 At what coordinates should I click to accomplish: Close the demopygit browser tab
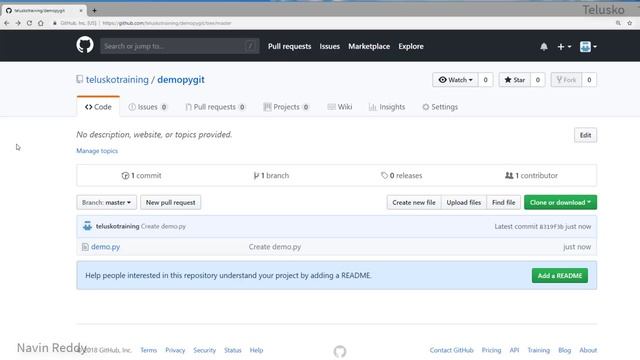81,10
